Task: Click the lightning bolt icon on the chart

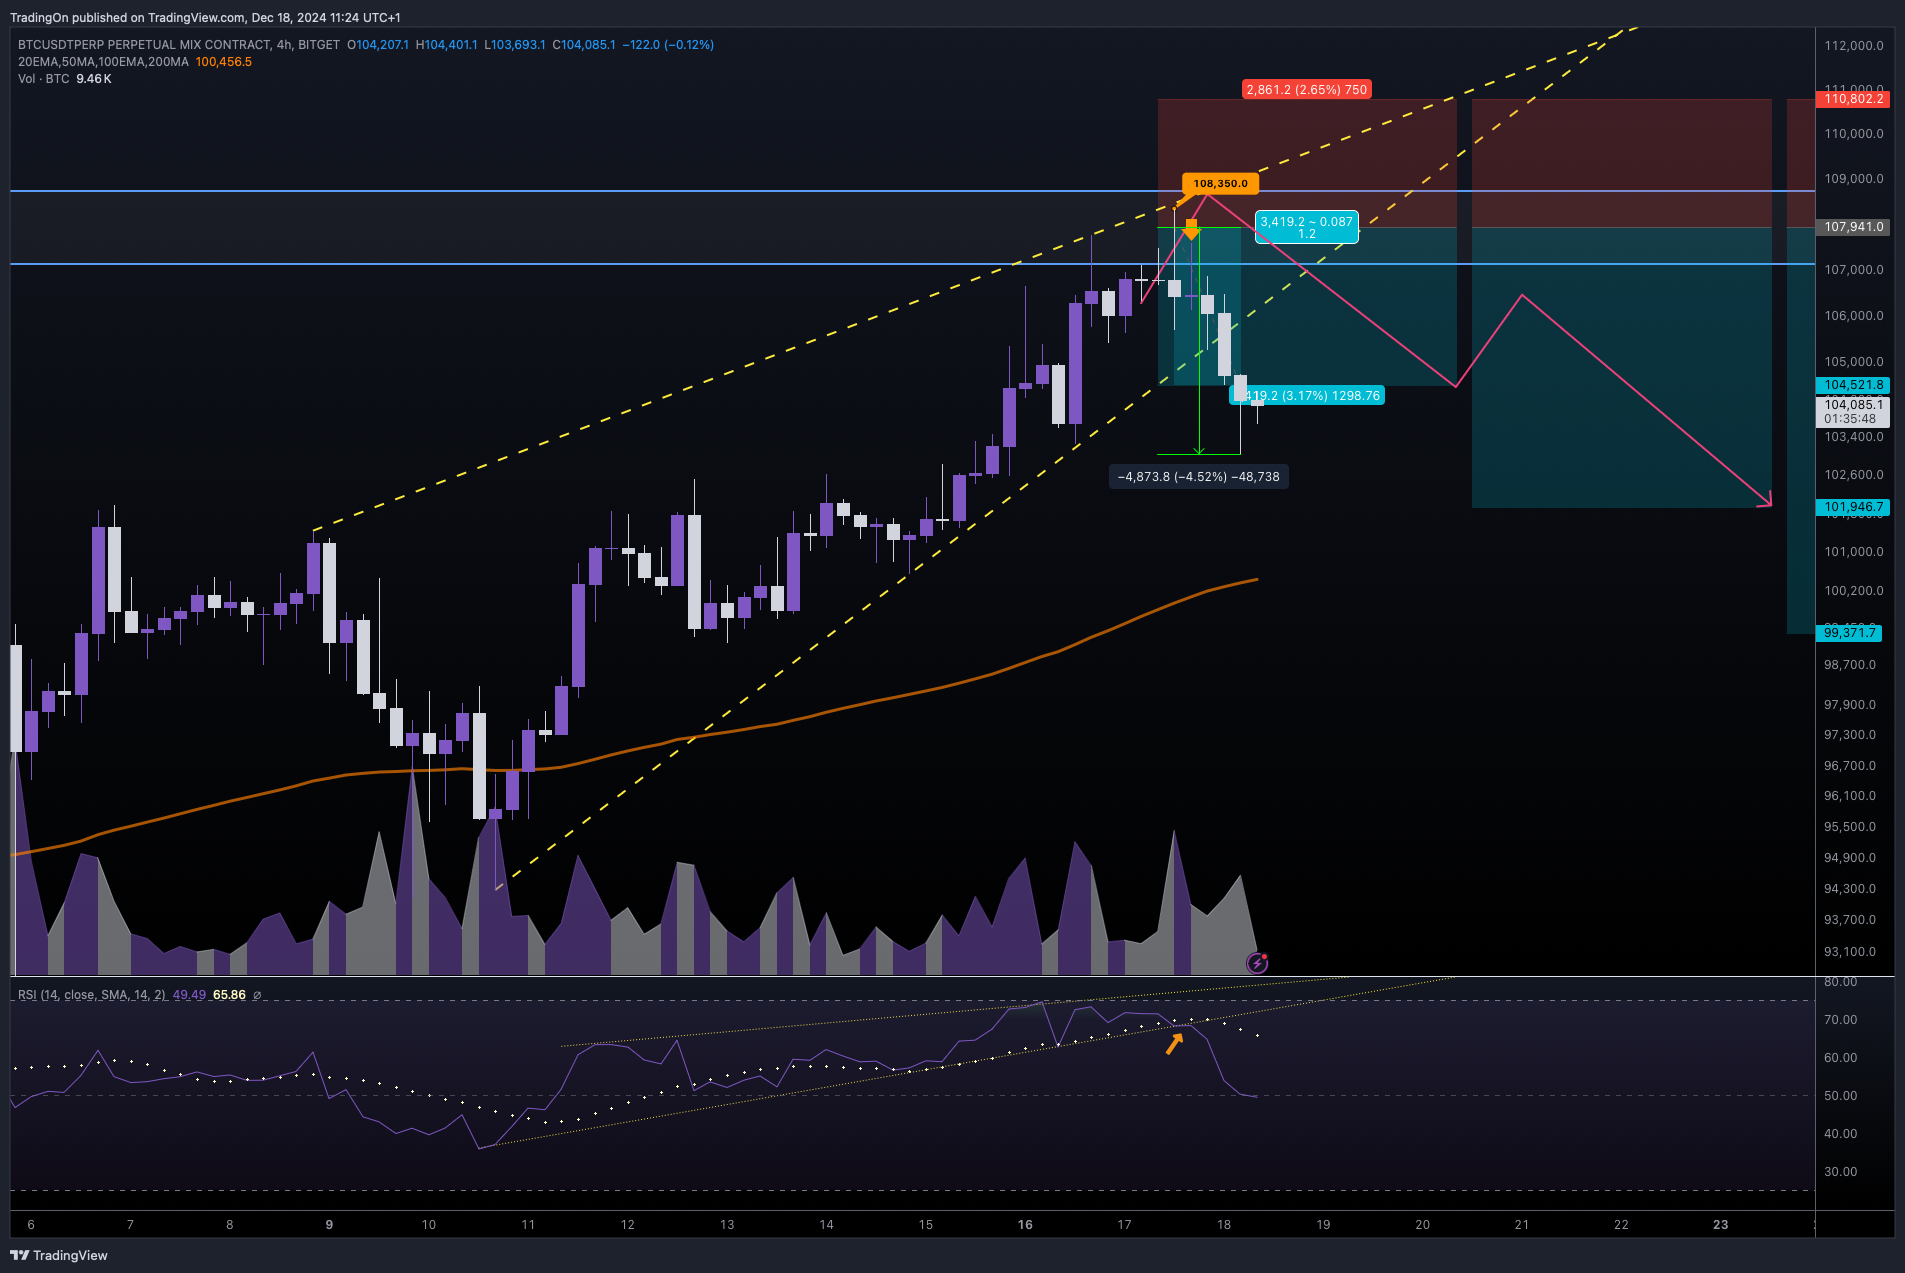Action: (x=1257, y=963)
